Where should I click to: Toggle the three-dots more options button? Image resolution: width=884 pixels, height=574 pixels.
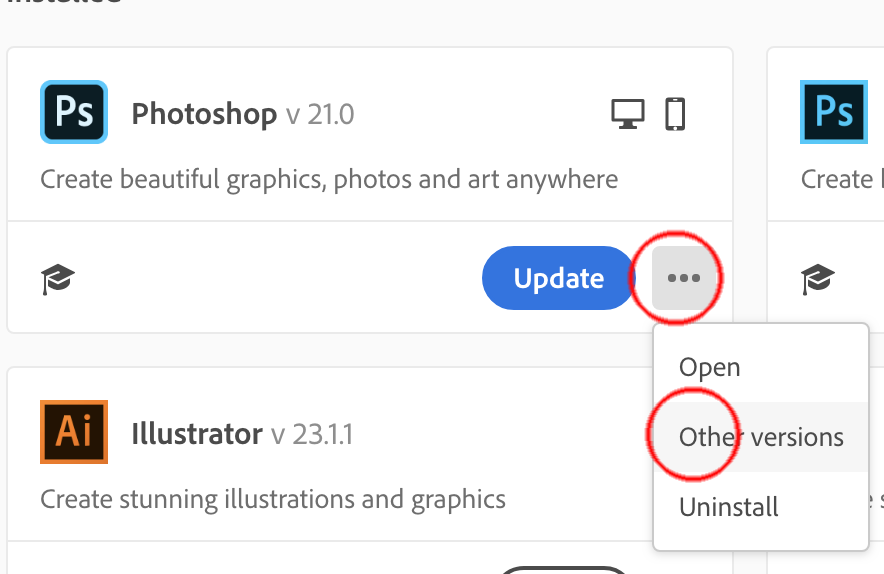tap(684, 278)
